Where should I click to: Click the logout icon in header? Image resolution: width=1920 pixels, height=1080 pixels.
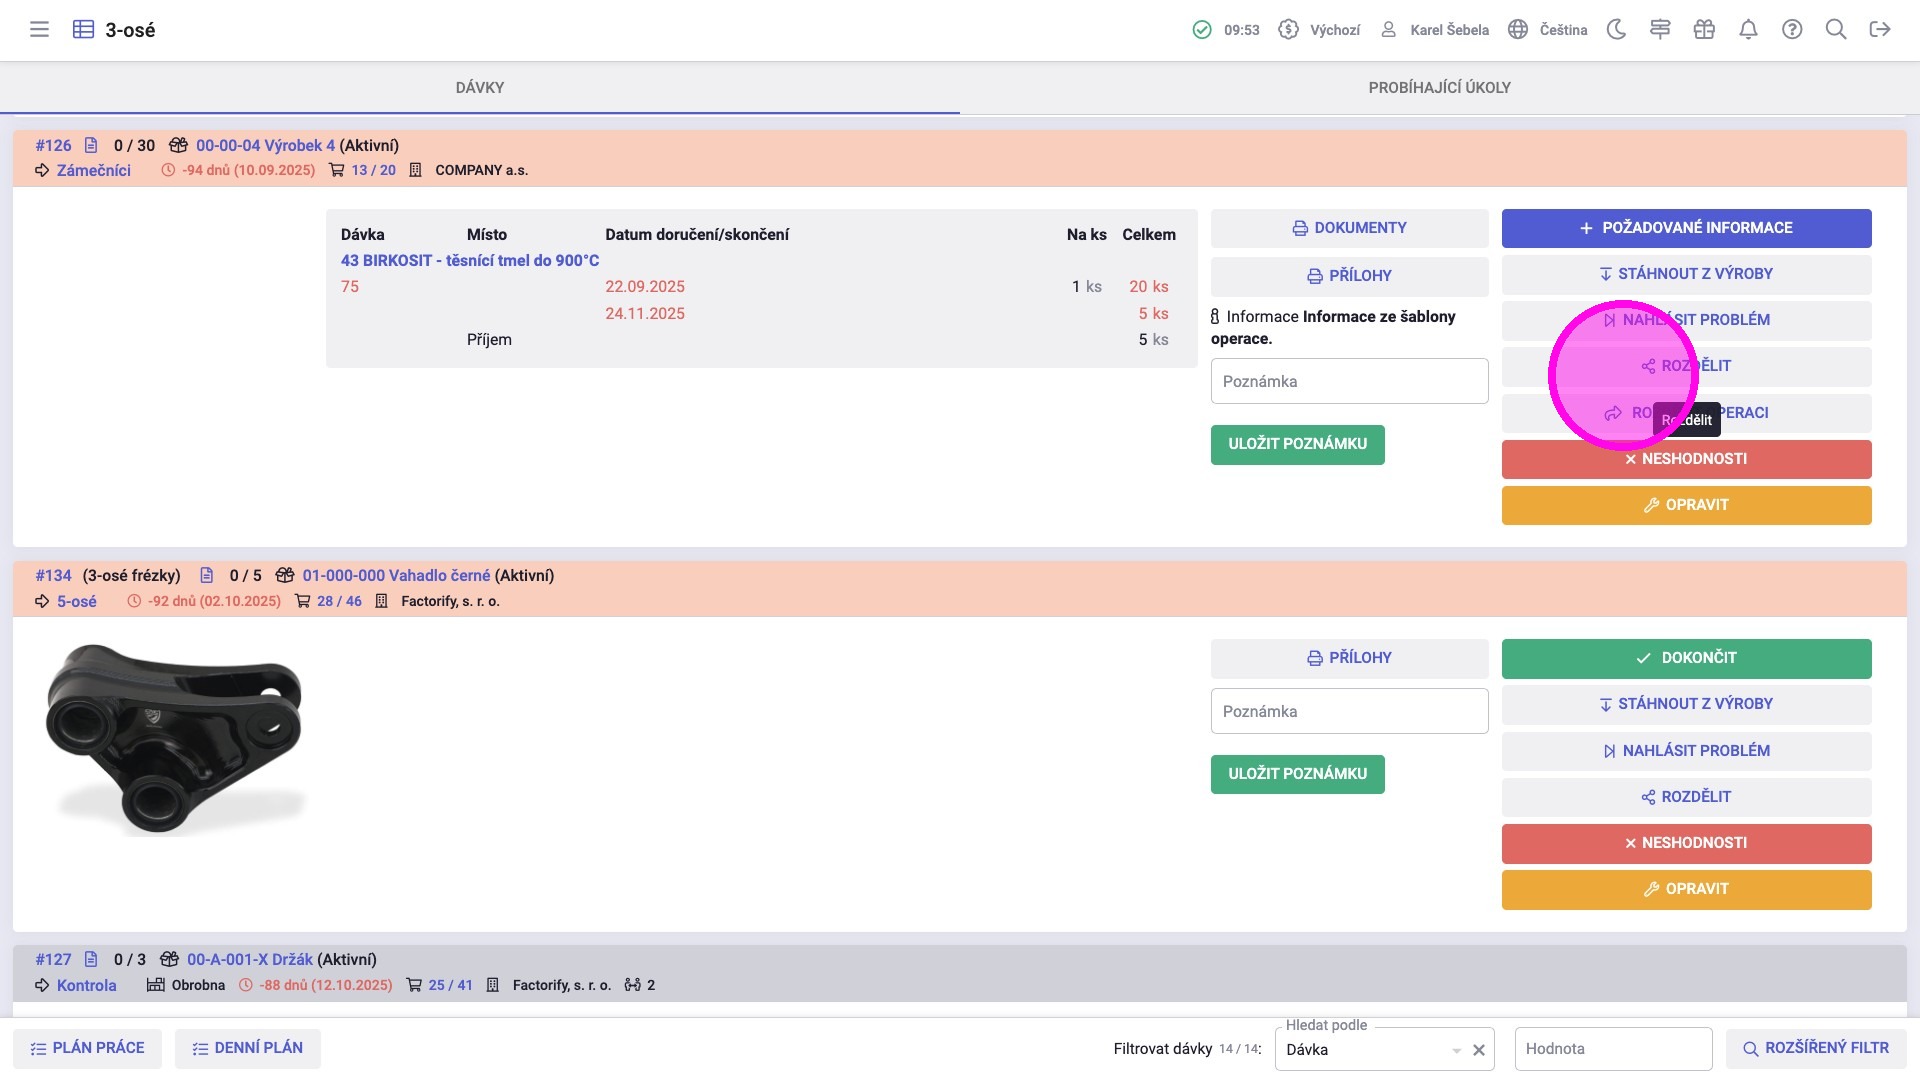point(1880,30)
